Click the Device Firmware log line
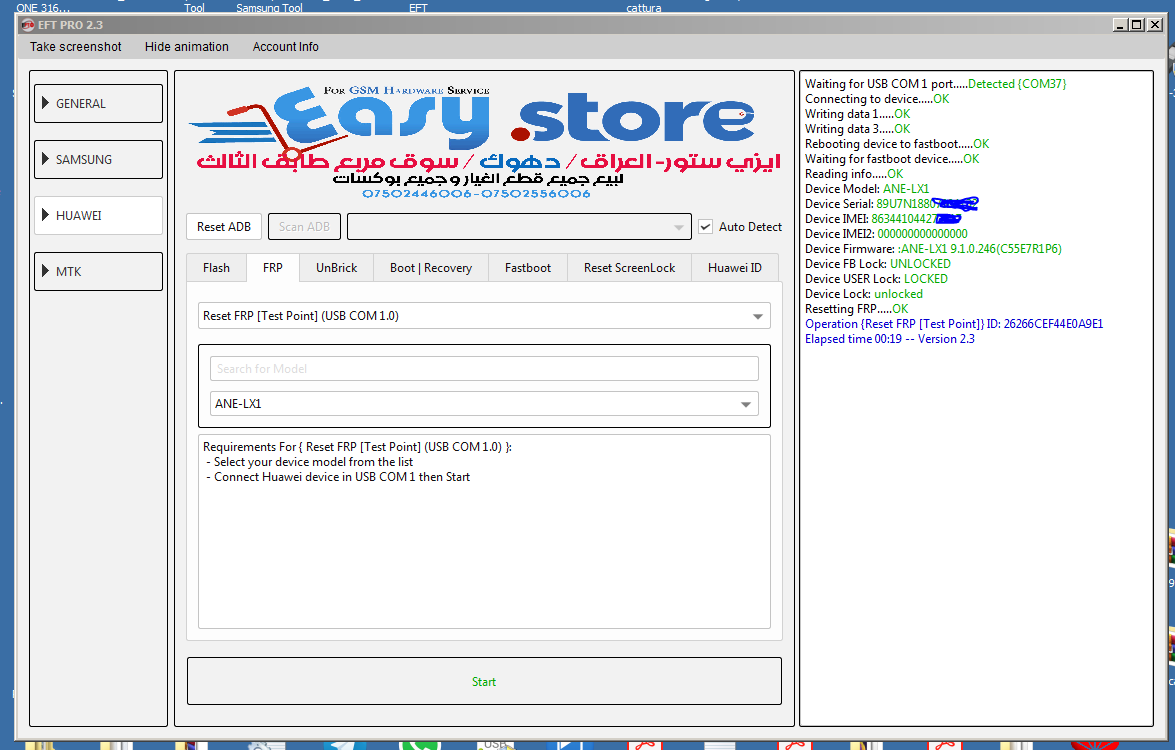The height and width of the screenshot is (750, 1175). [933, 249]
